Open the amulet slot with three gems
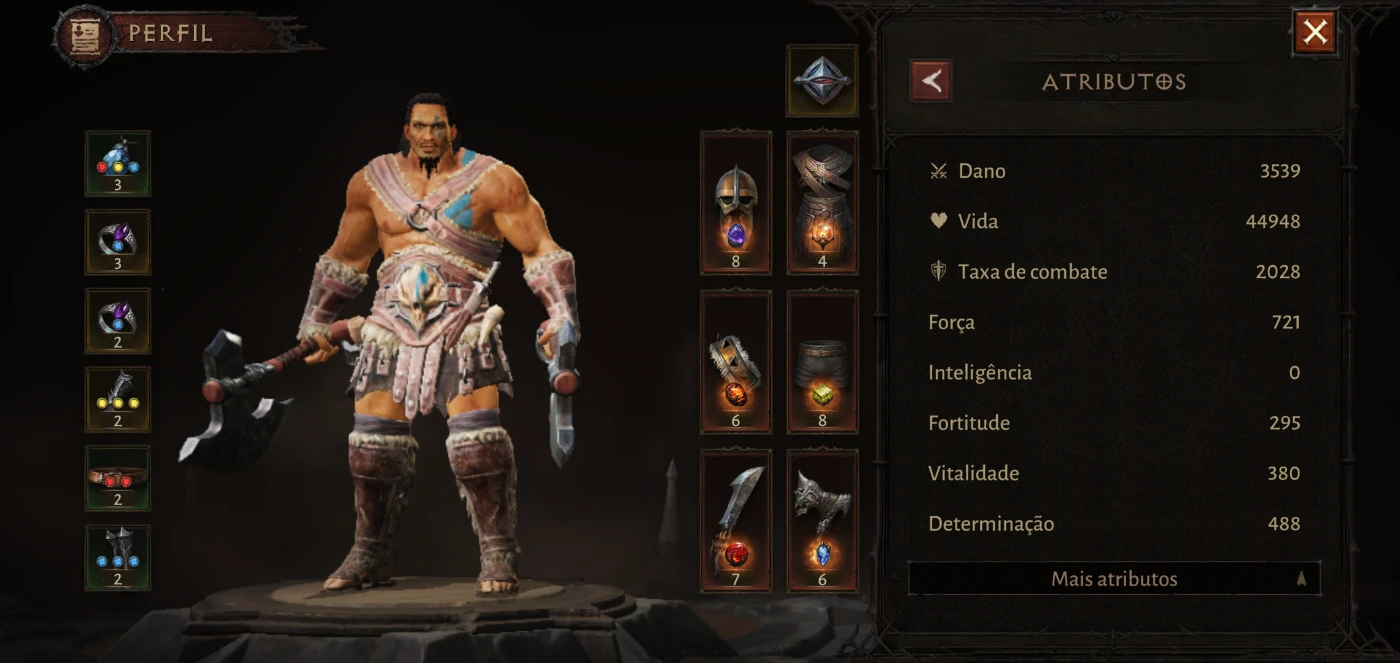1400x663 pixels. click(118, 163)
